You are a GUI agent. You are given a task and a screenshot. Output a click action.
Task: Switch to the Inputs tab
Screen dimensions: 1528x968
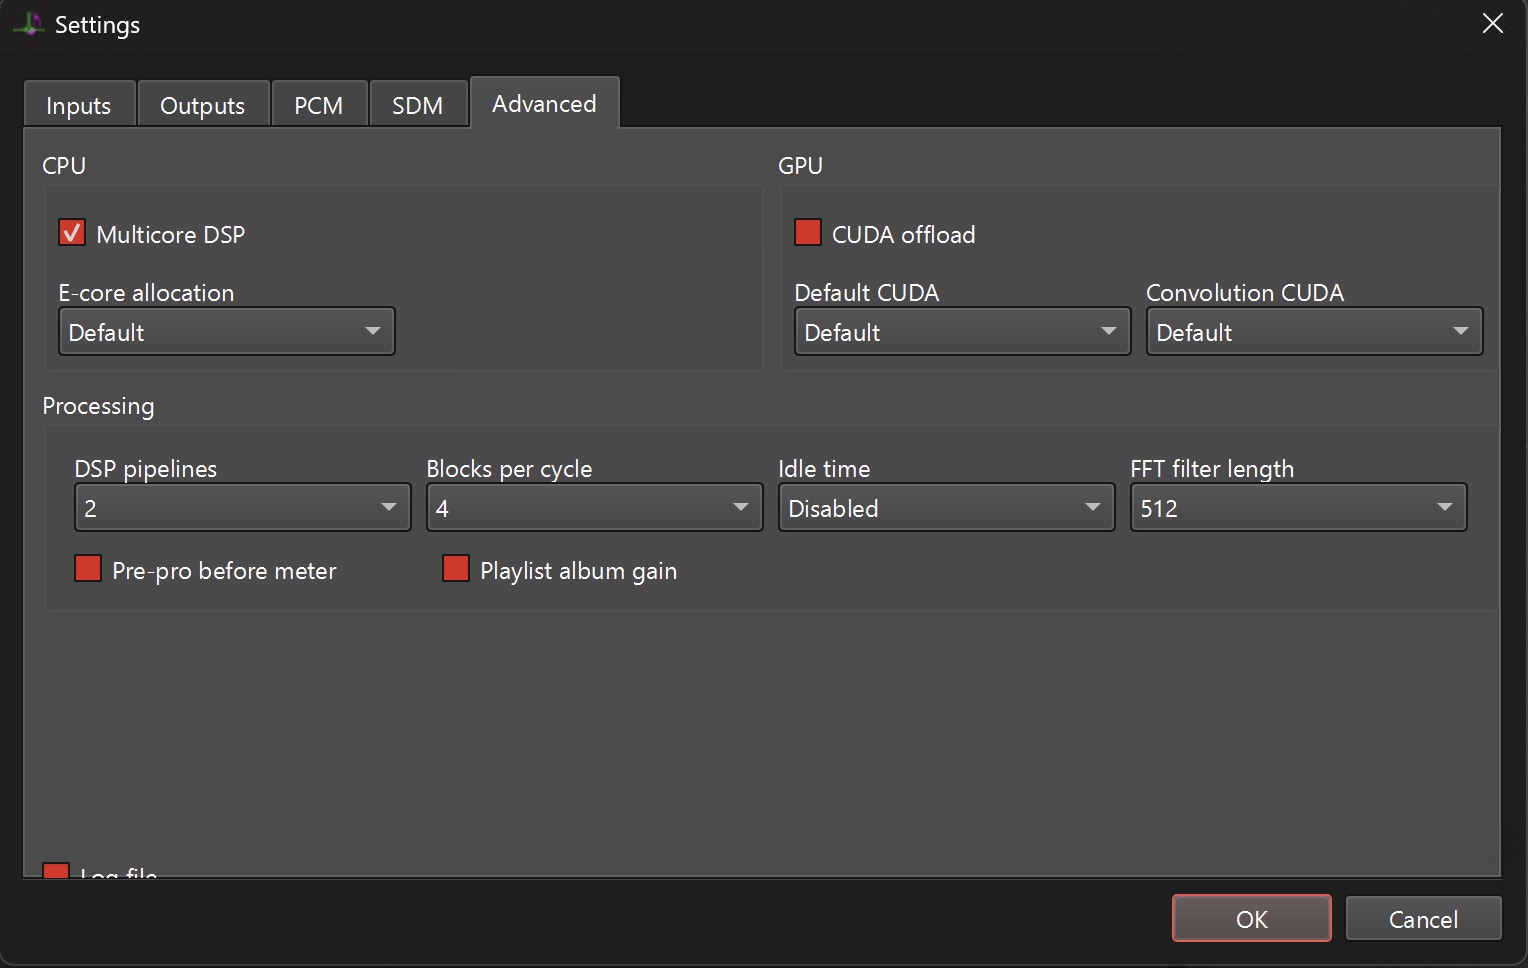[79, 105]
